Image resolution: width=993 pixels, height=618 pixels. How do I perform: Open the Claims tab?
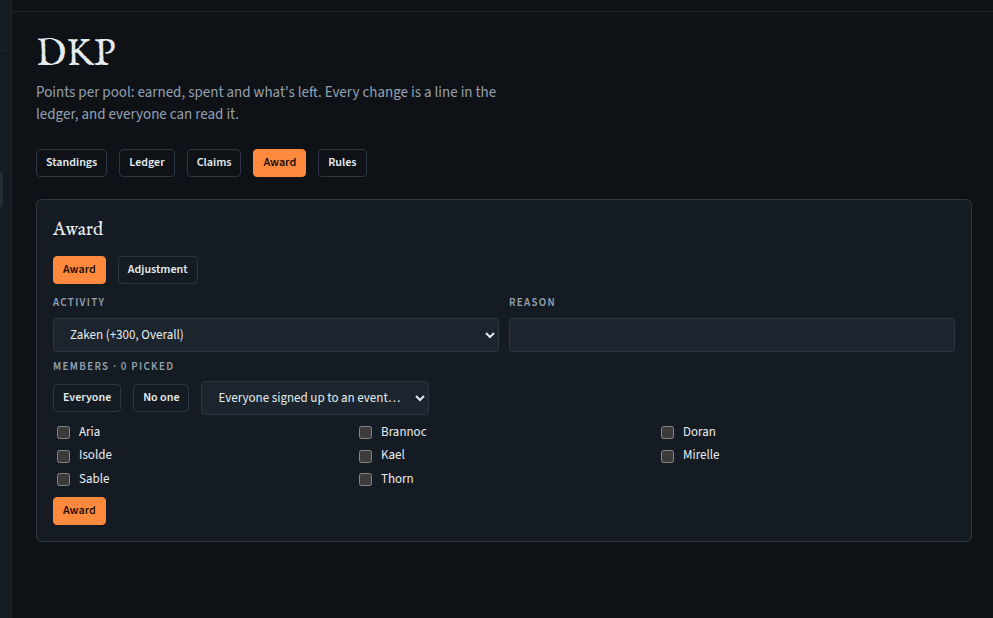click(x=214, y=163)
